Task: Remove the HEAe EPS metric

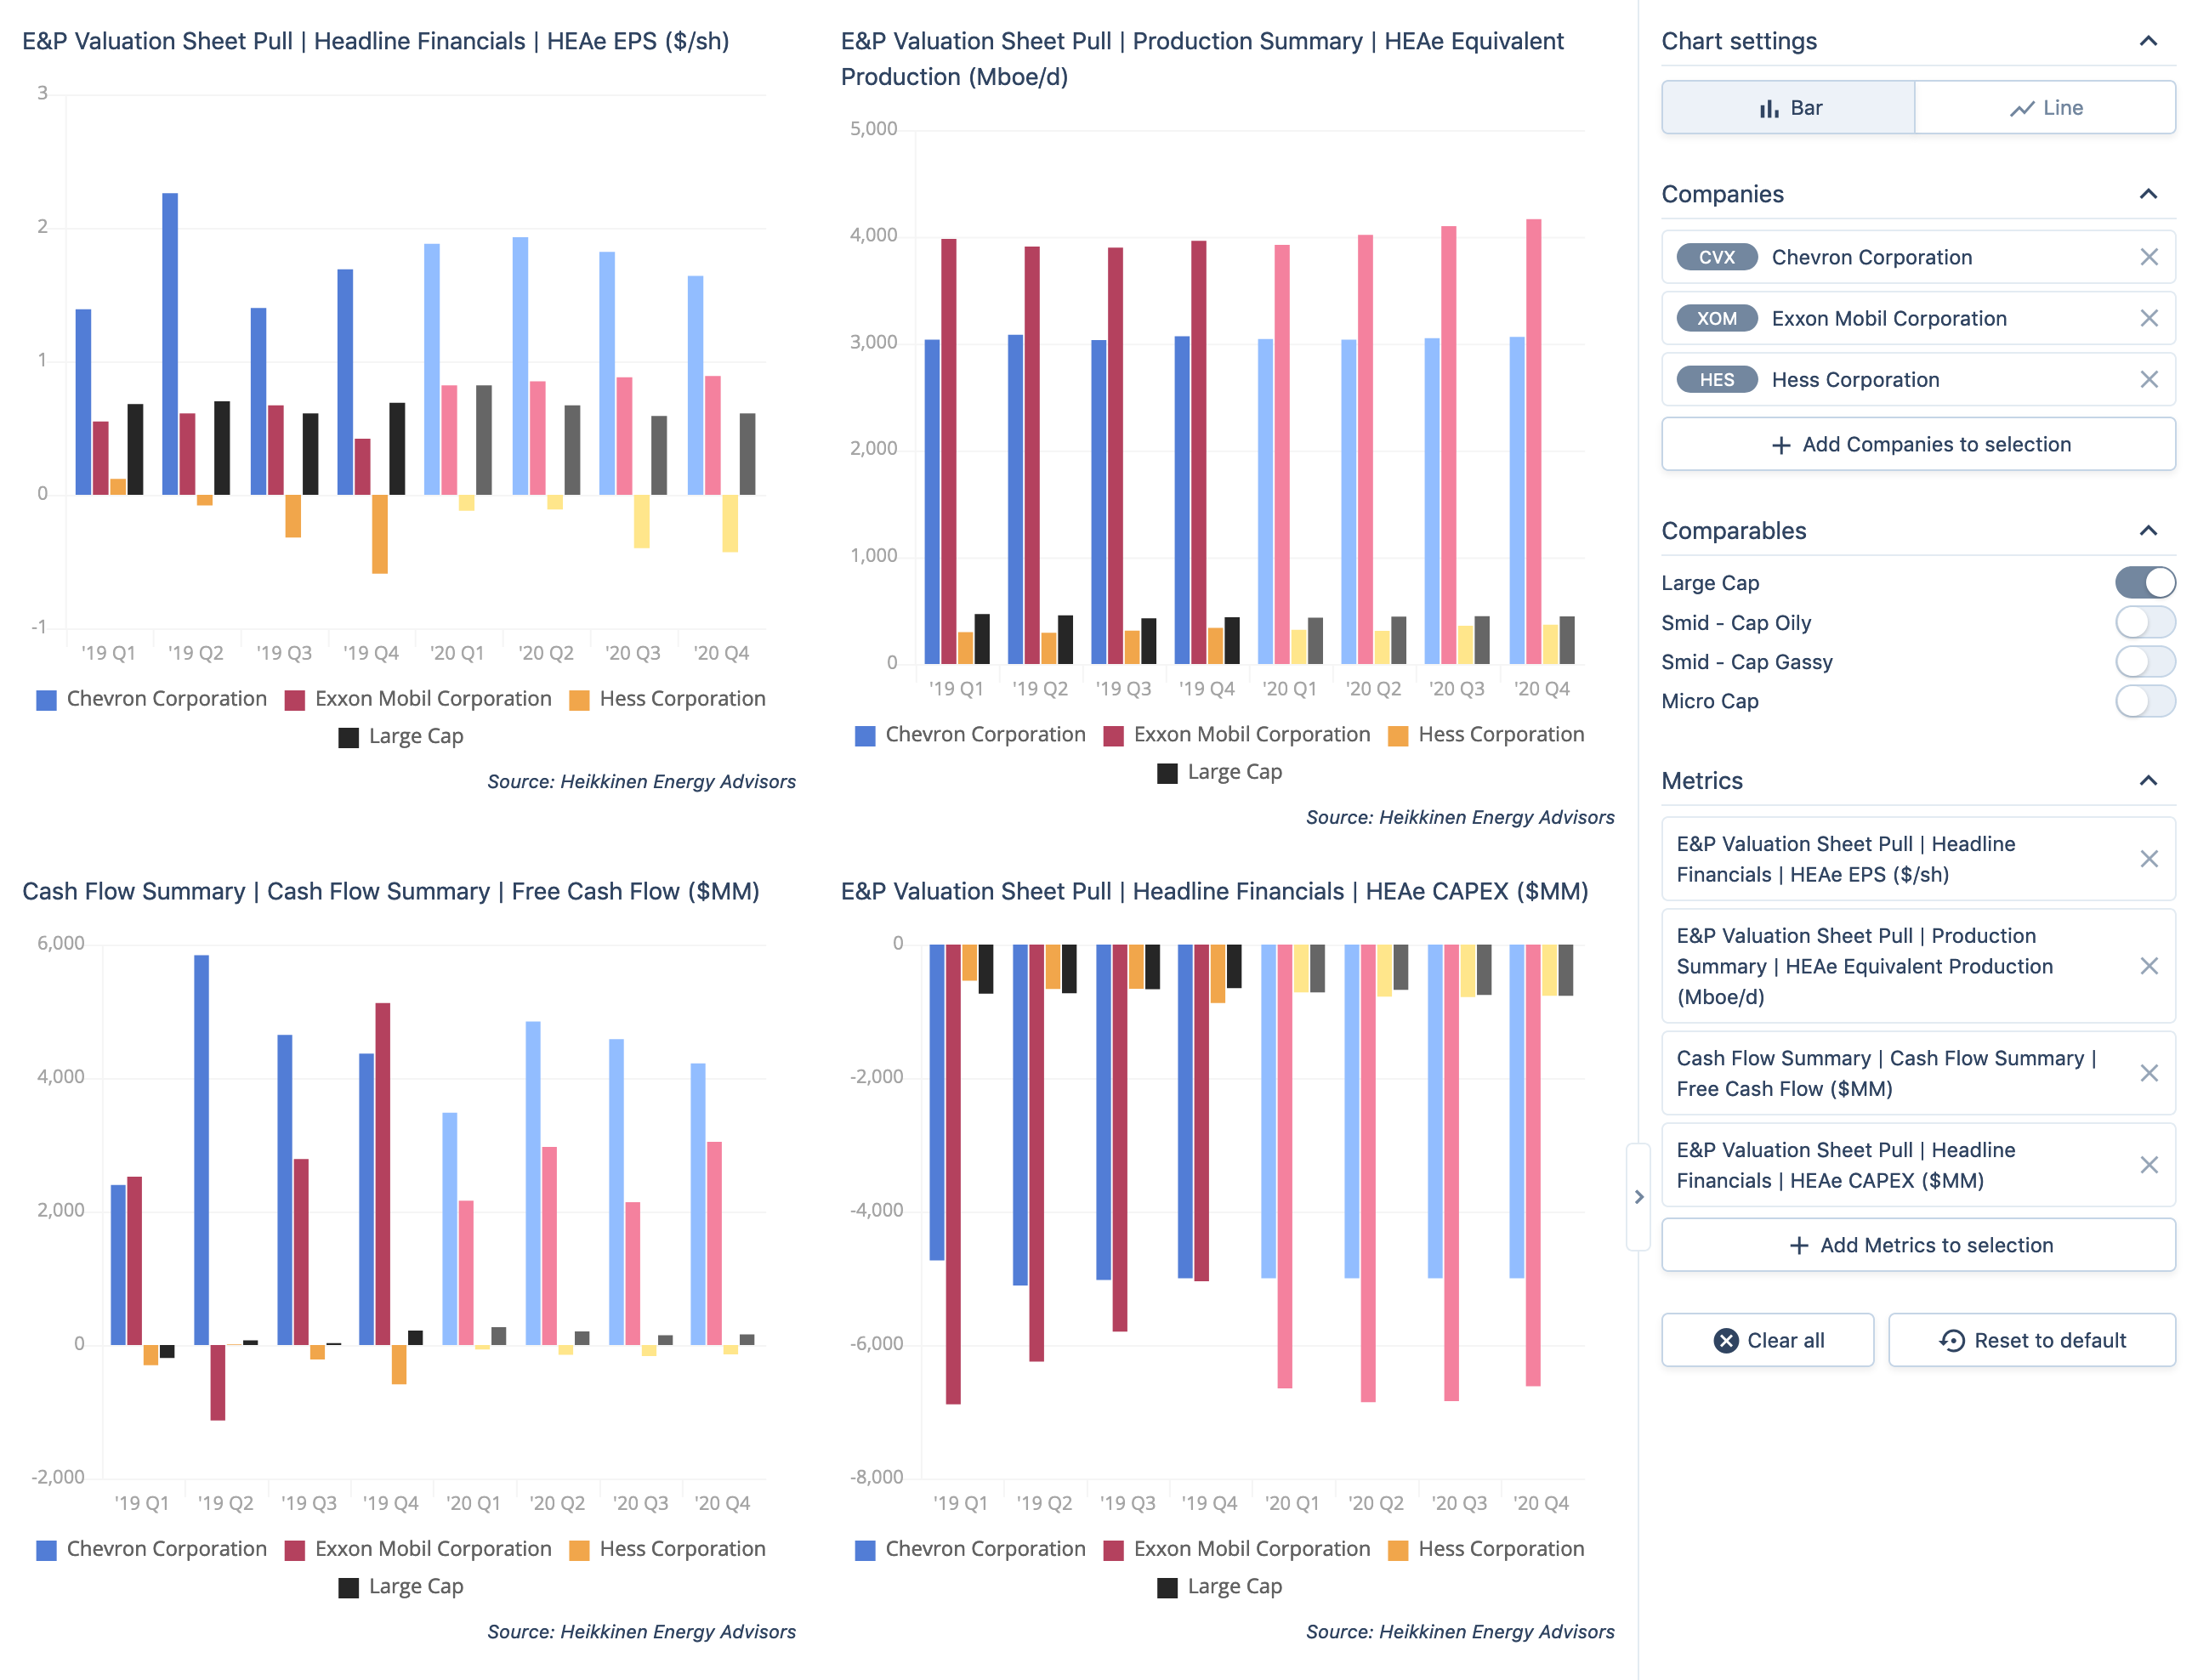Action: click(x=2148, y=859)
